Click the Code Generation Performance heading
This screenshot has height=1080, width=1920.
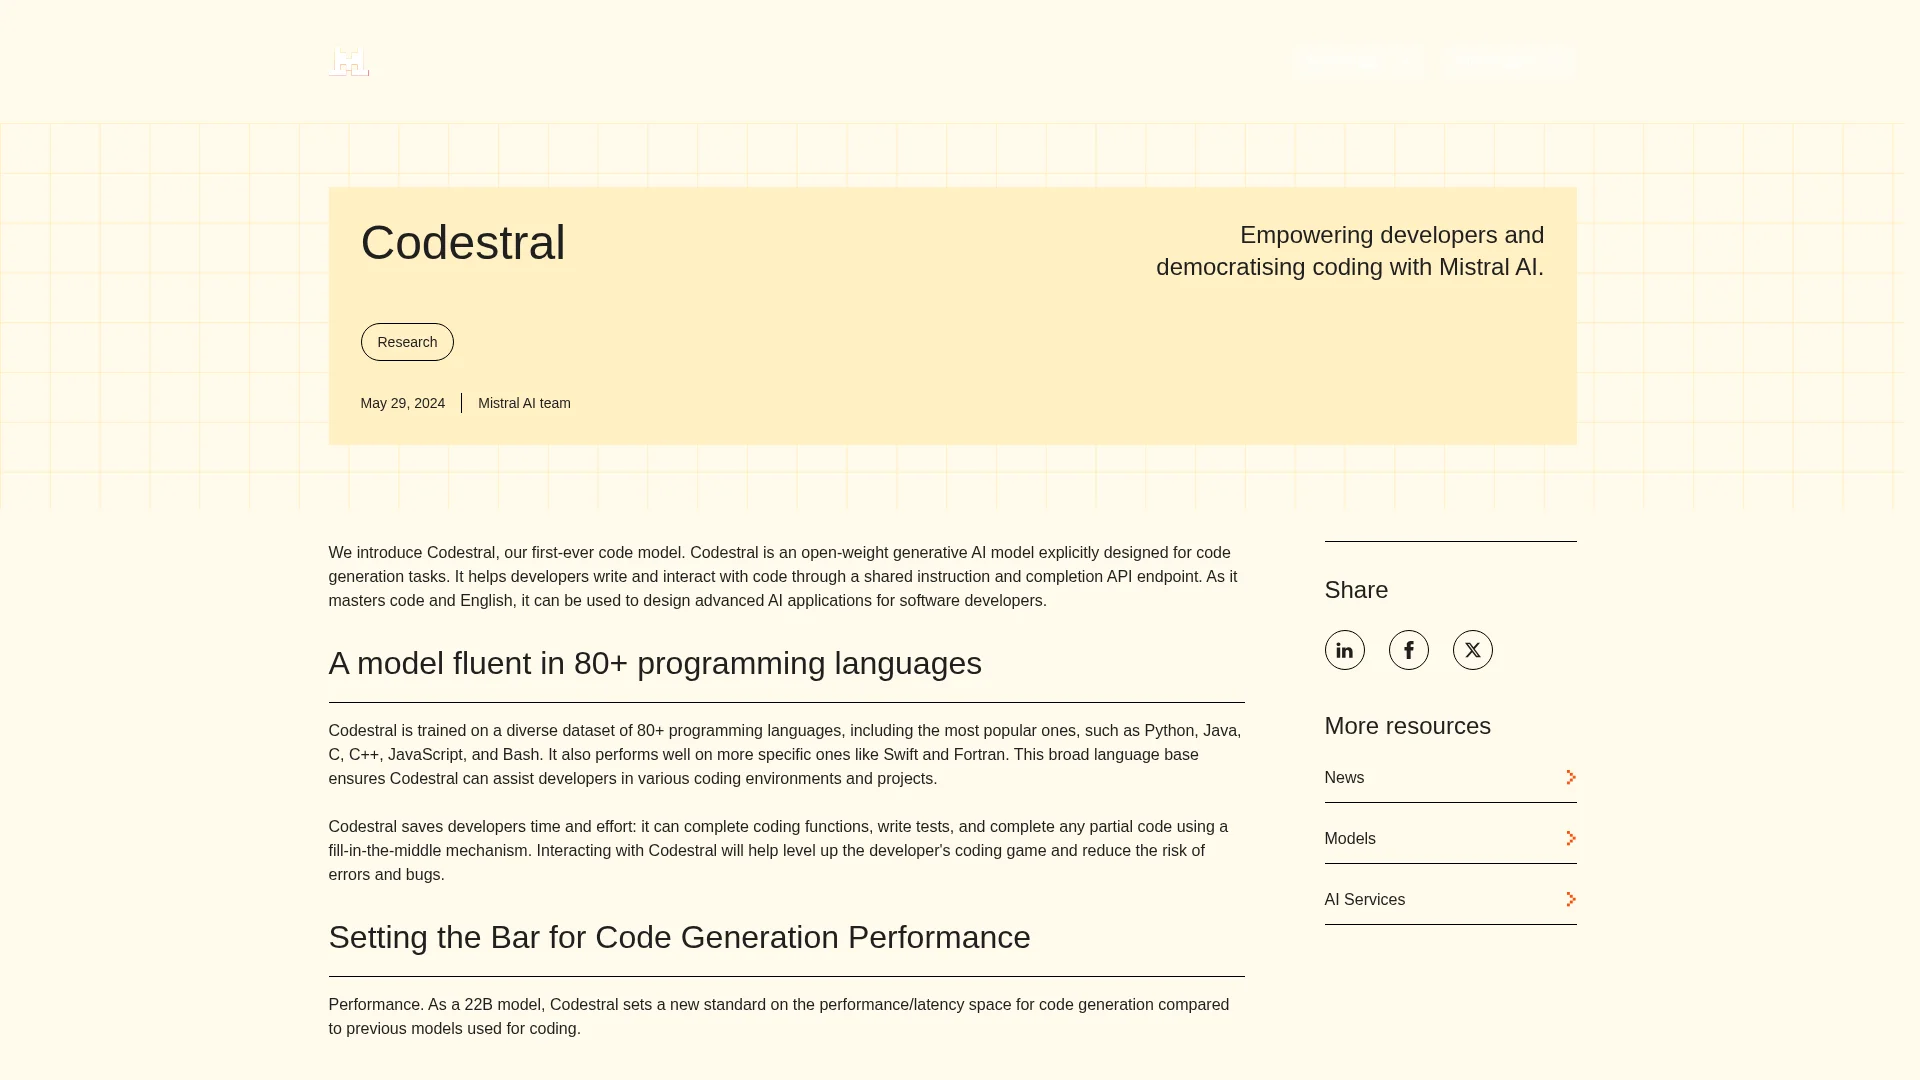pyautogui.click(x=679, y=937)
